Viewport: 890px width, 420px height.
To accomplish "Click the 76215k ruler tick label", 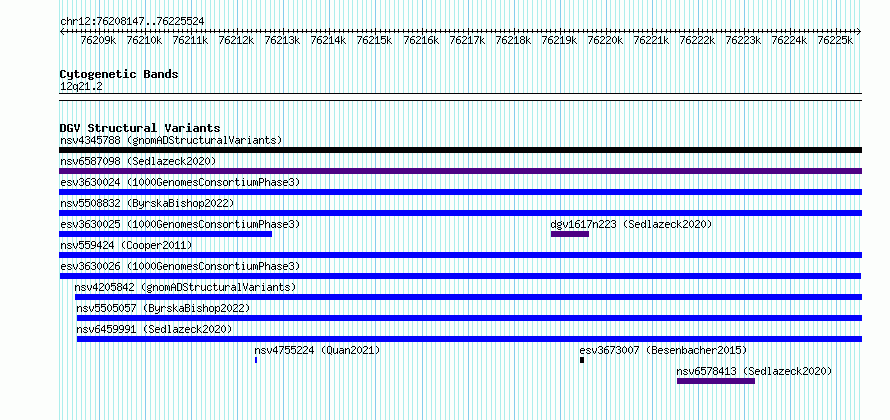I will click(x=375, y=41).
